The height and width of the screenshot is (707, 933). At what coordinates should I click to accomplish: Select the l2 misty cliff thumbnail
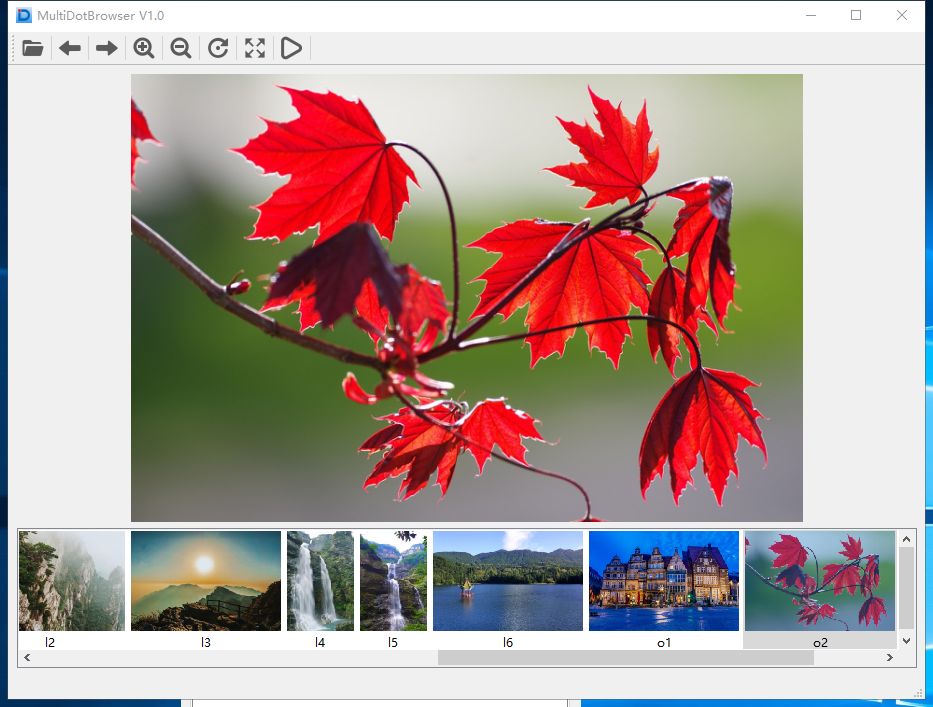click(72, 581)
